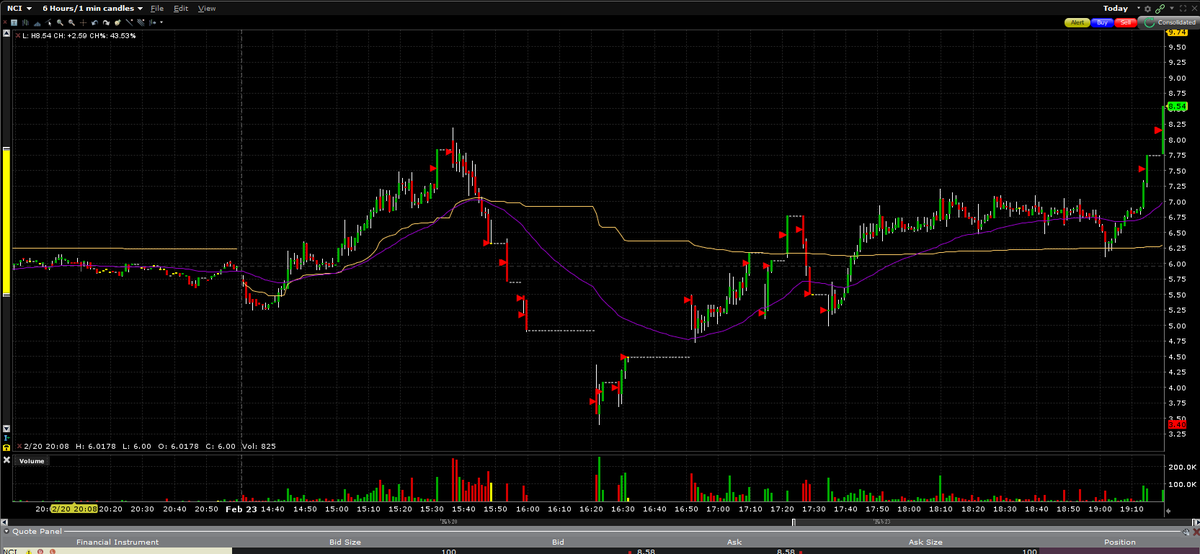Click the yellow vertical range bar on left

point(6,221)
